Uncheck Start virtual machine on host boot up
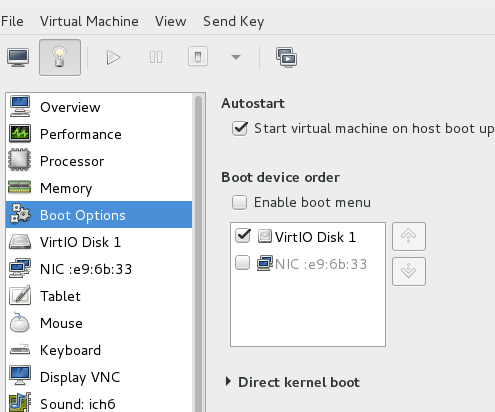Image resolution: width=495 pixels, height=412 pixels. [x=240, y=129]
